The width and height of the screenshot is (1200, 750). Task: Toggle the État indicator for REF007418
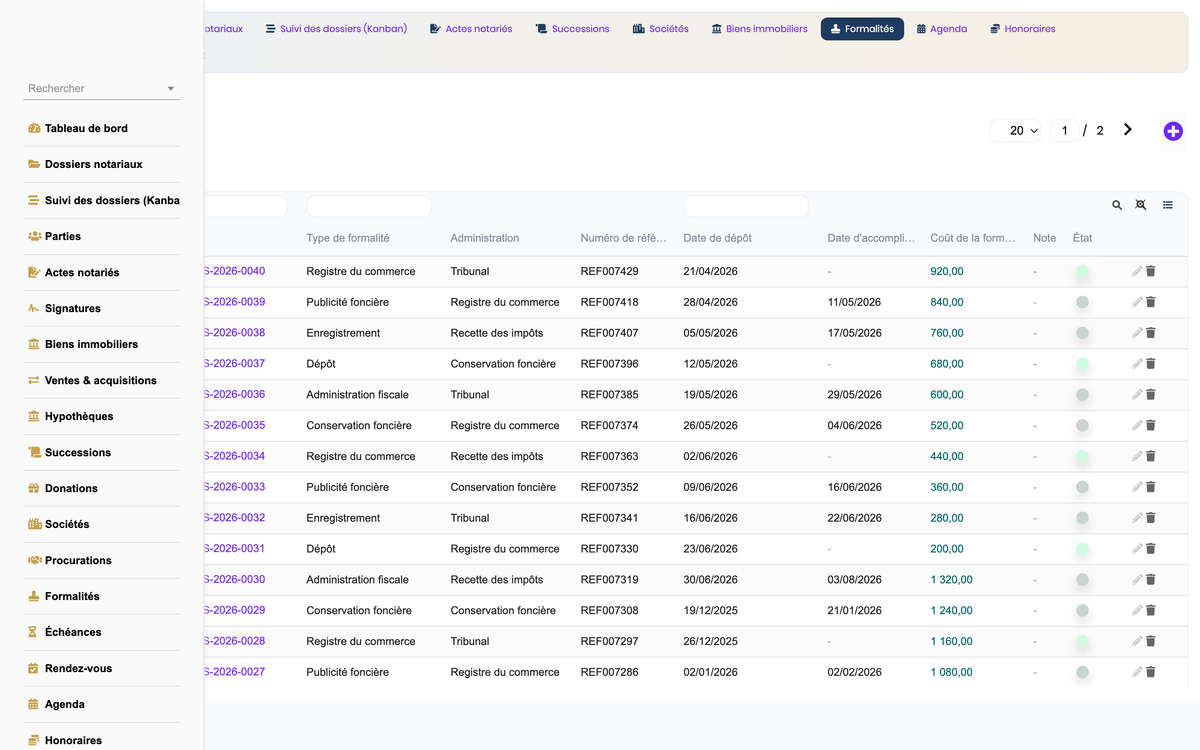1082,303
